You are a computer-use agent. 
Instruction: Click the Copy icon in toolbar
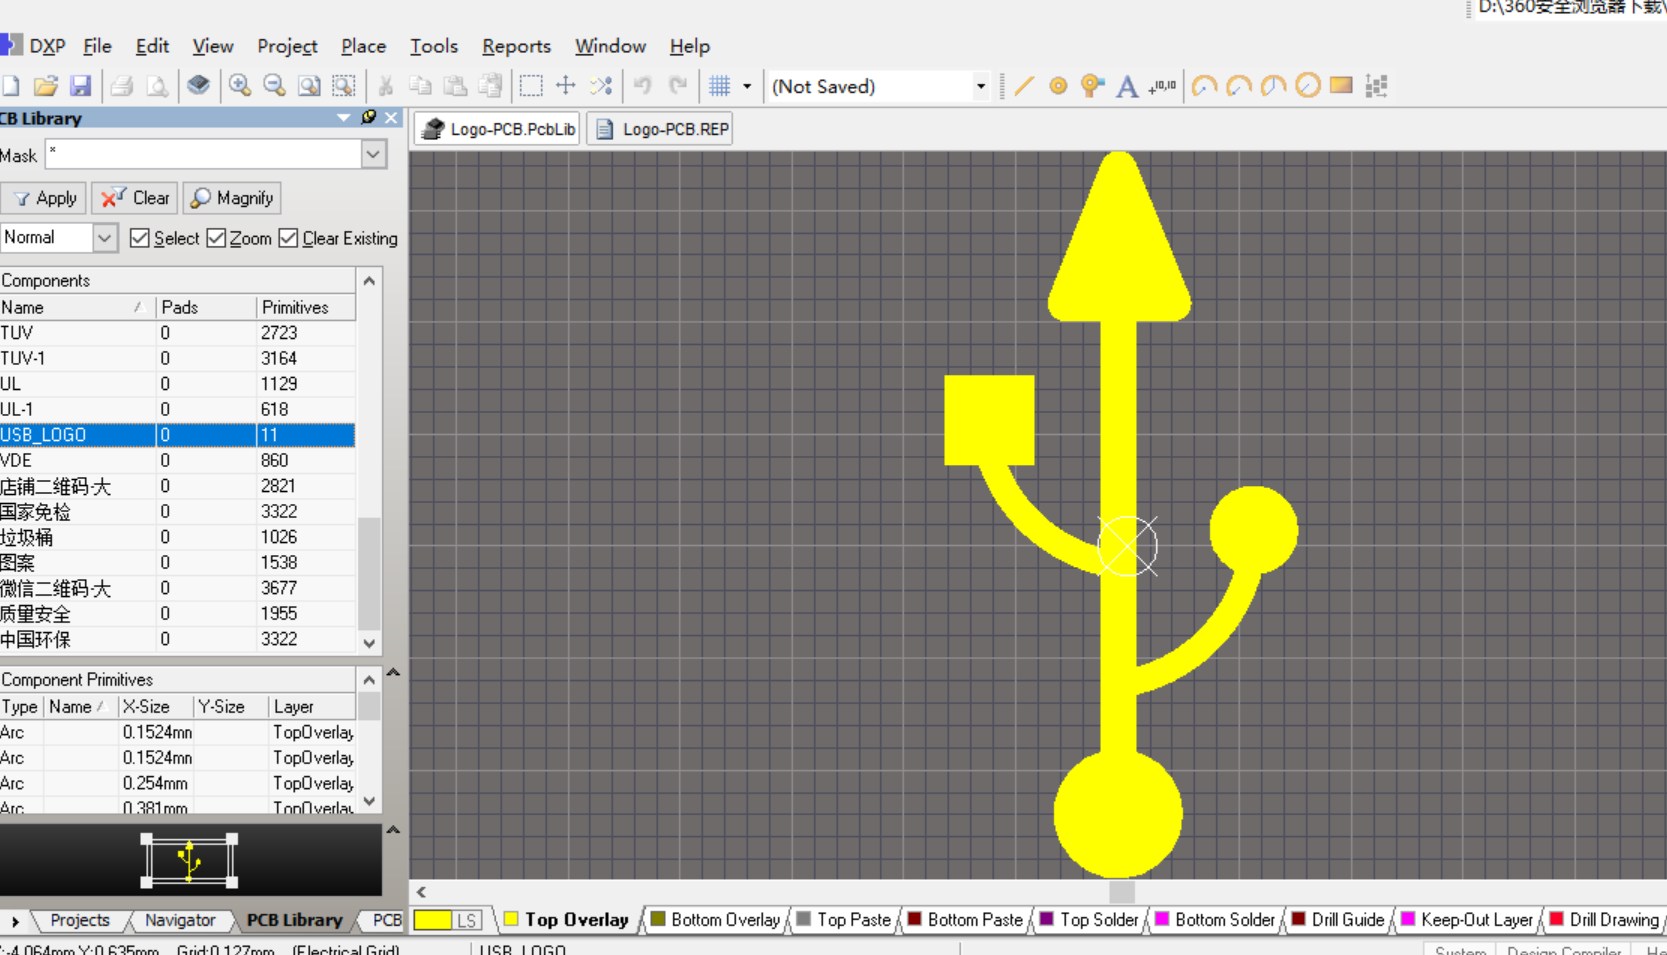pyautogui.click(x=420, y=86)
